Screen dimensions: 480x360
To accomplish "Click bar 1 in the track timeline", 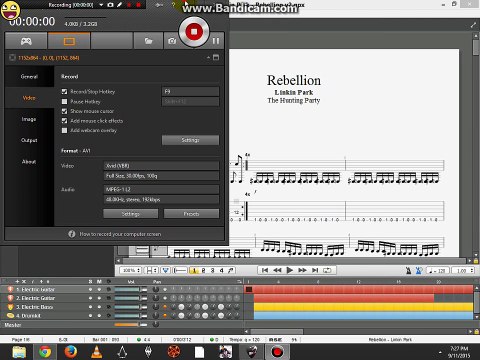I will (x=249, y=289).
